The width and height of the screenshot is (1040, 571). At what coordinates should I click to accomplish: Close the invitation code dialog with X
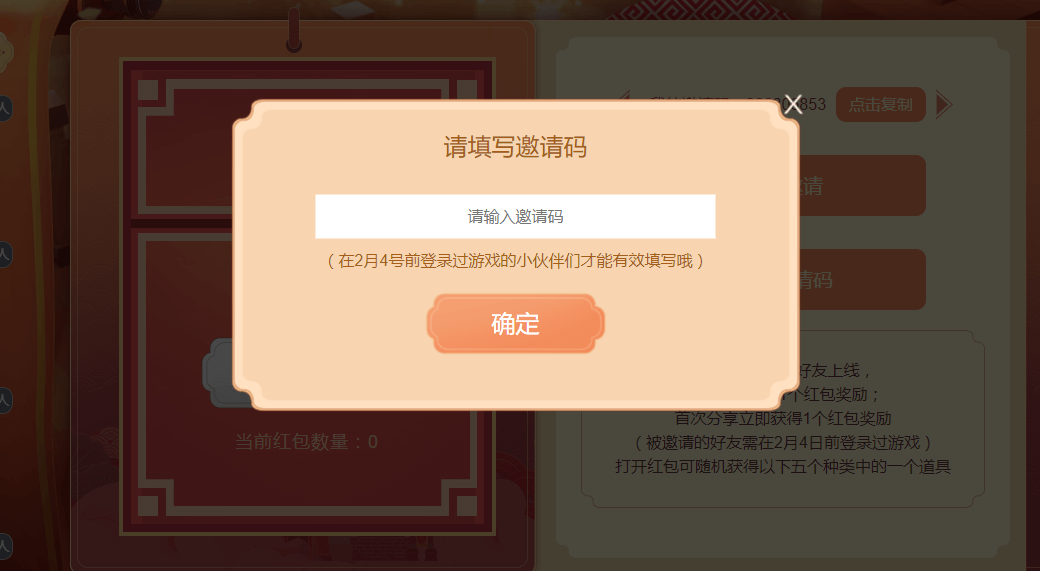point(793,104)
